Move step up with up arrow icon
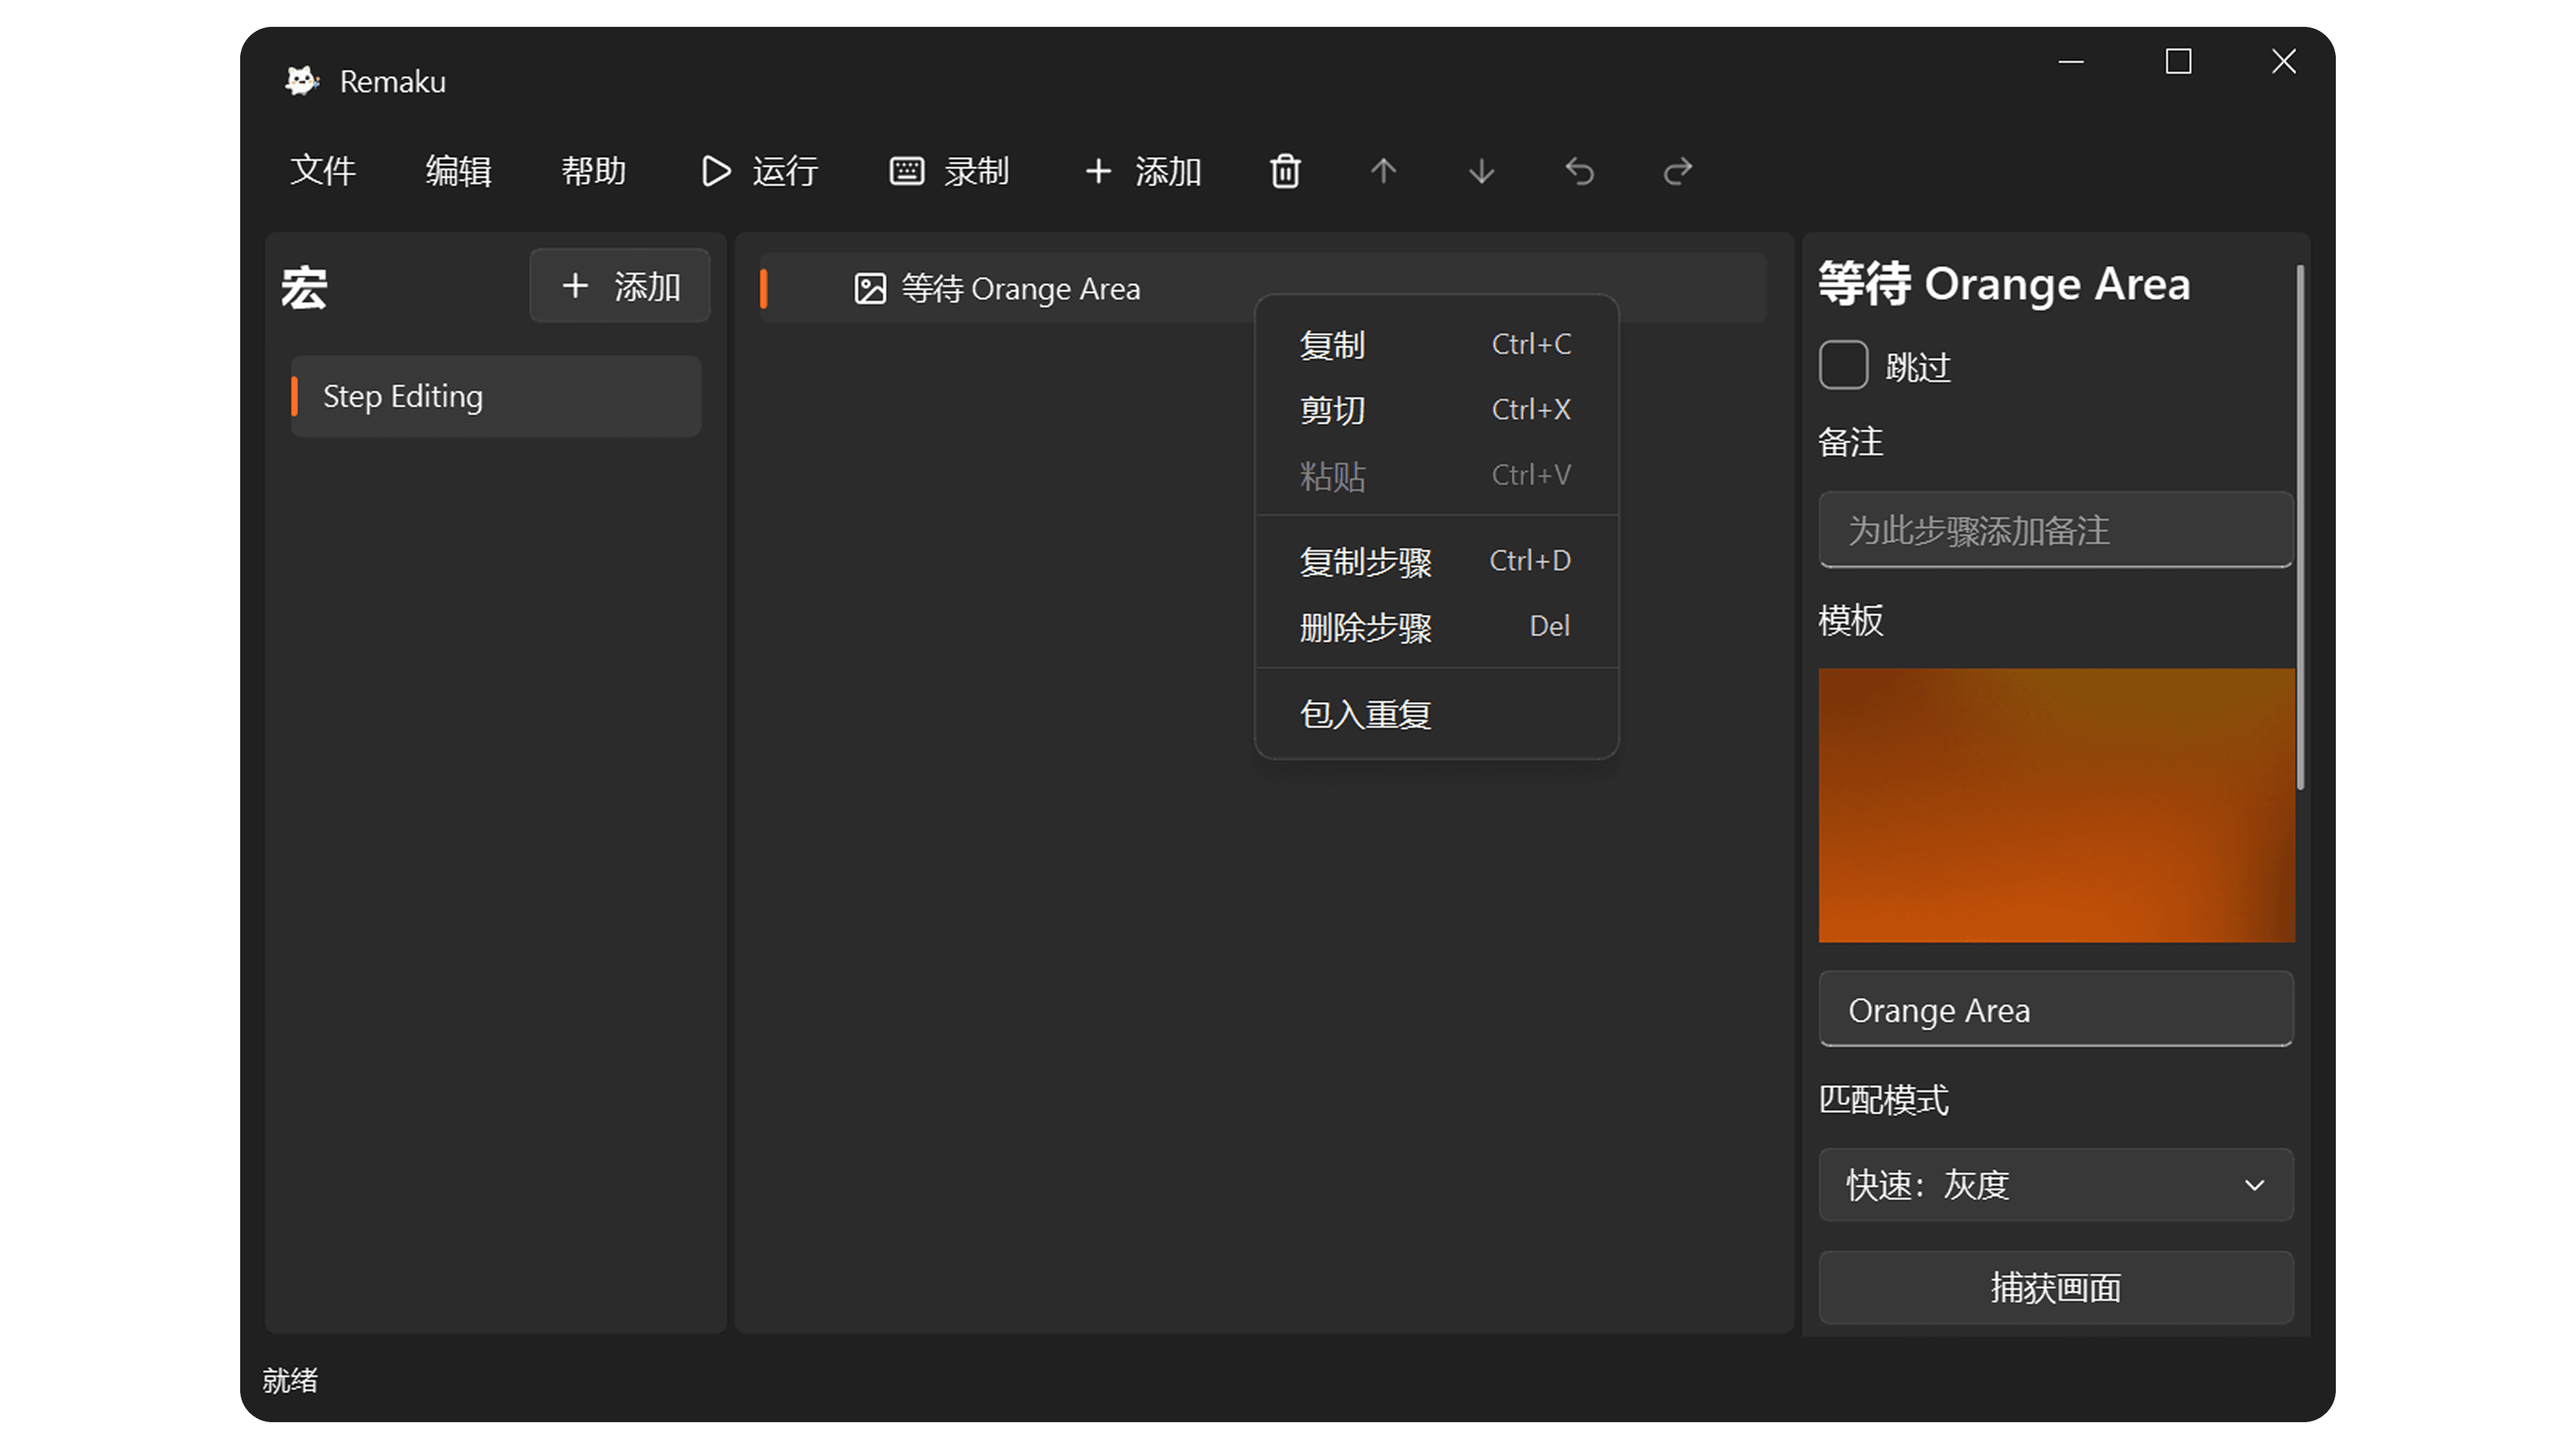 [1383, 171]
